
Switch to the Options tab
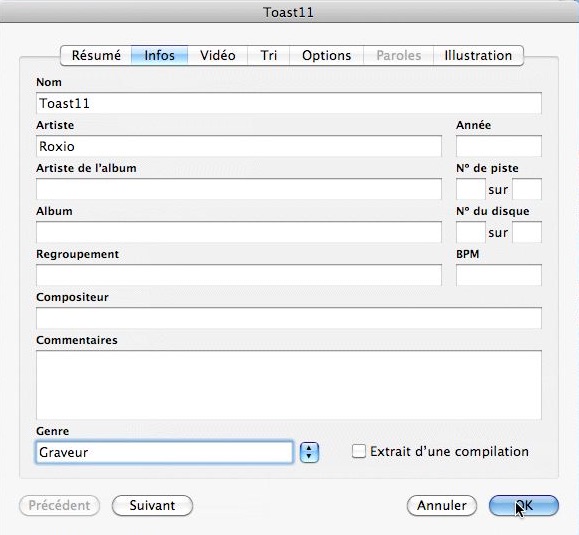click(x=326, y=56)
